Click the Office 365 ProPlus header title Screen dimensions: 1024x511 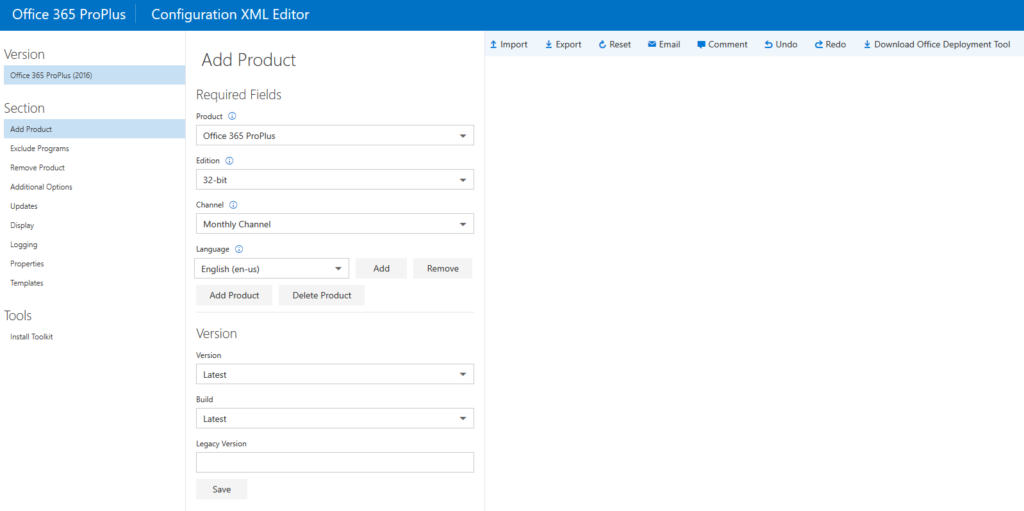(x=69, y=14)
